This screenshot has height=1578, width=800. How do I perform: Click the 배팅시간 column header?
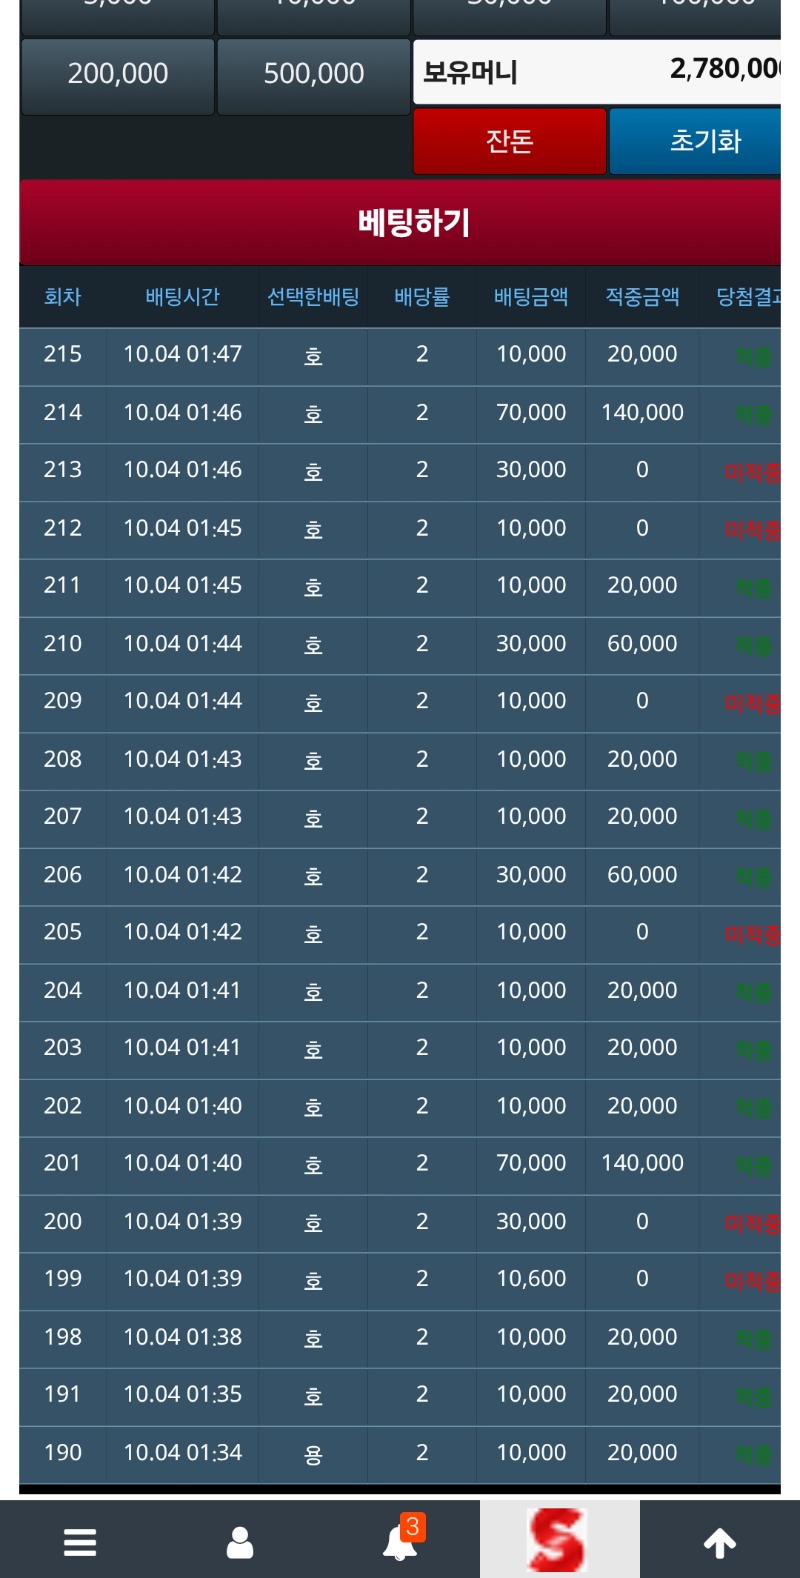[182, 297]
